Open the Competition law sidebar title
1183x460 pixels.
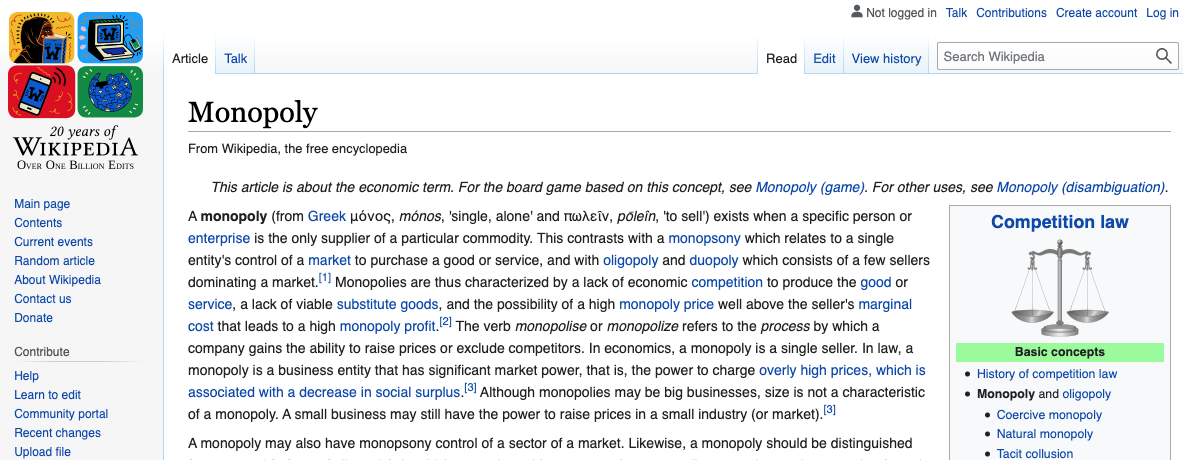(x=1059, y=222)
